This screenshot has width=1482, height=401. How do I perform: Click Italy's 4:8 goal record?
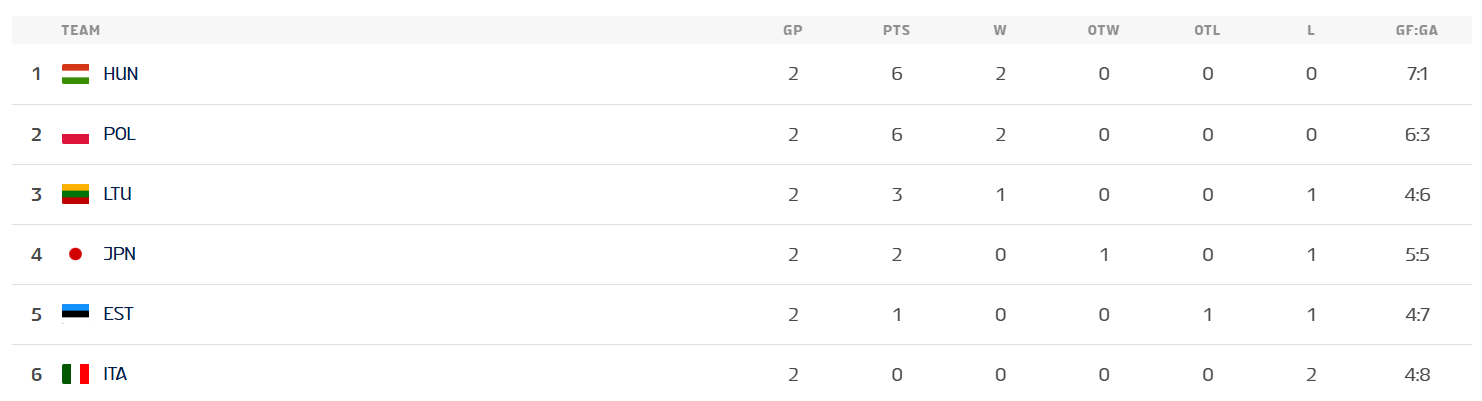[x=1417, y=374]
